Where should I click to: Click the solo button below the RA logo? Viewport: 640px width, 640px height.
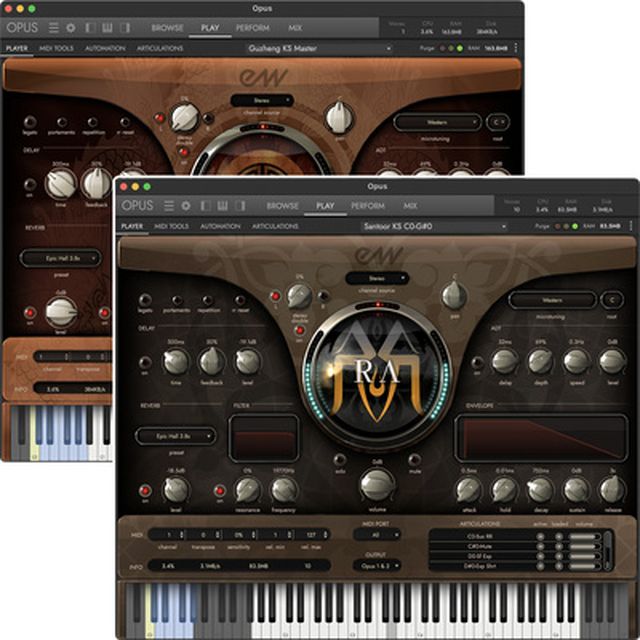pyautogui.click(x=340, y=460)
